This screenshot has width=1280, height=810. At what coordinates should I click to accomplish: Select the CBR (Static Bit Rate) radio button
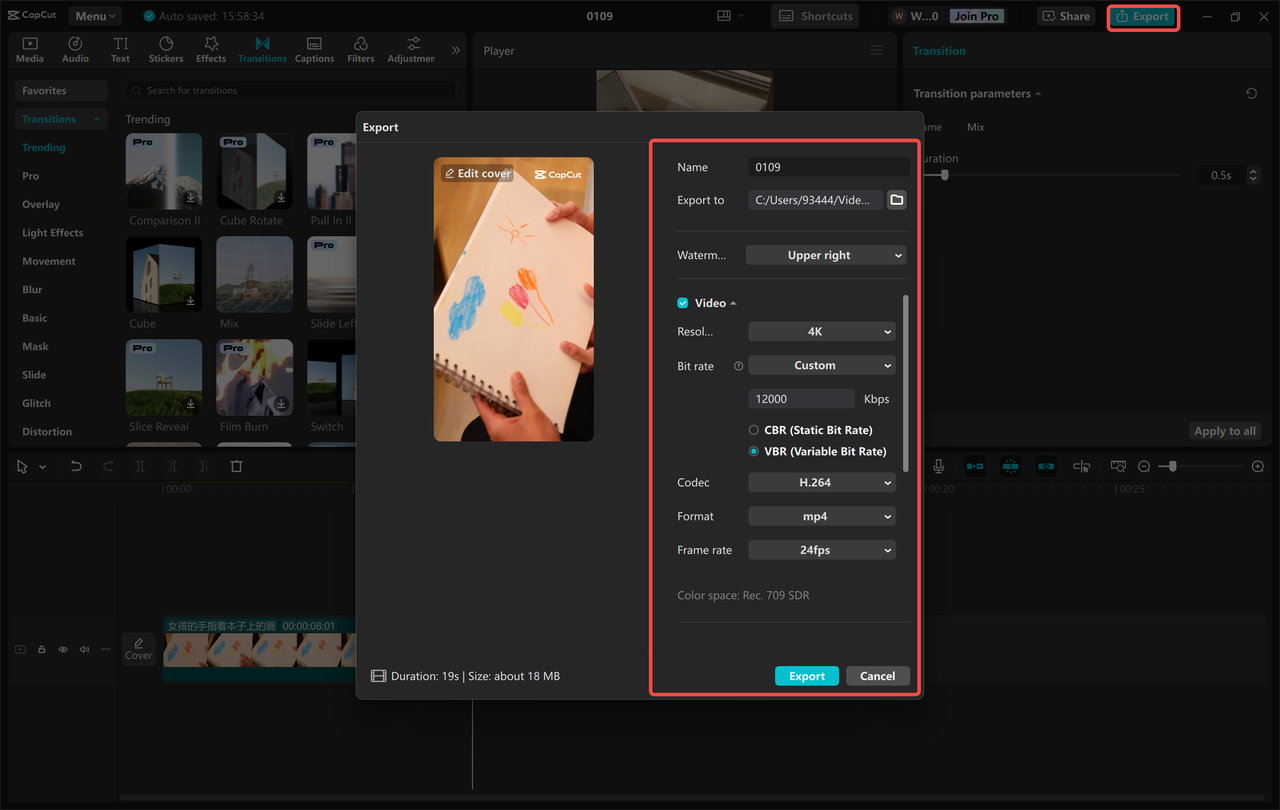[756, 430]
